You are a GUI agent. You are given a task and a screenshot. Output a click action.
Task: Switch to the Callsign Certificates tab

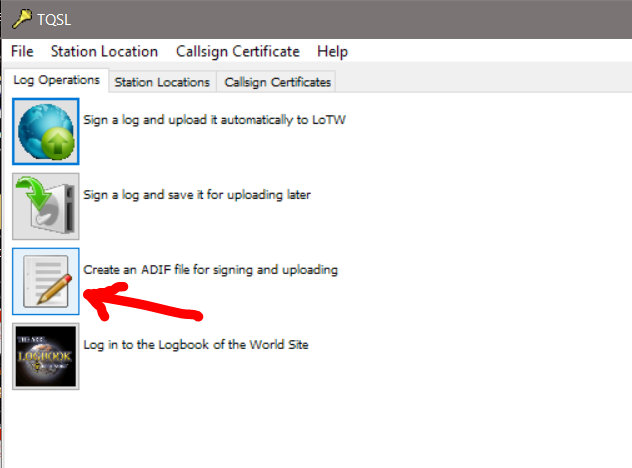coord(277,82)
